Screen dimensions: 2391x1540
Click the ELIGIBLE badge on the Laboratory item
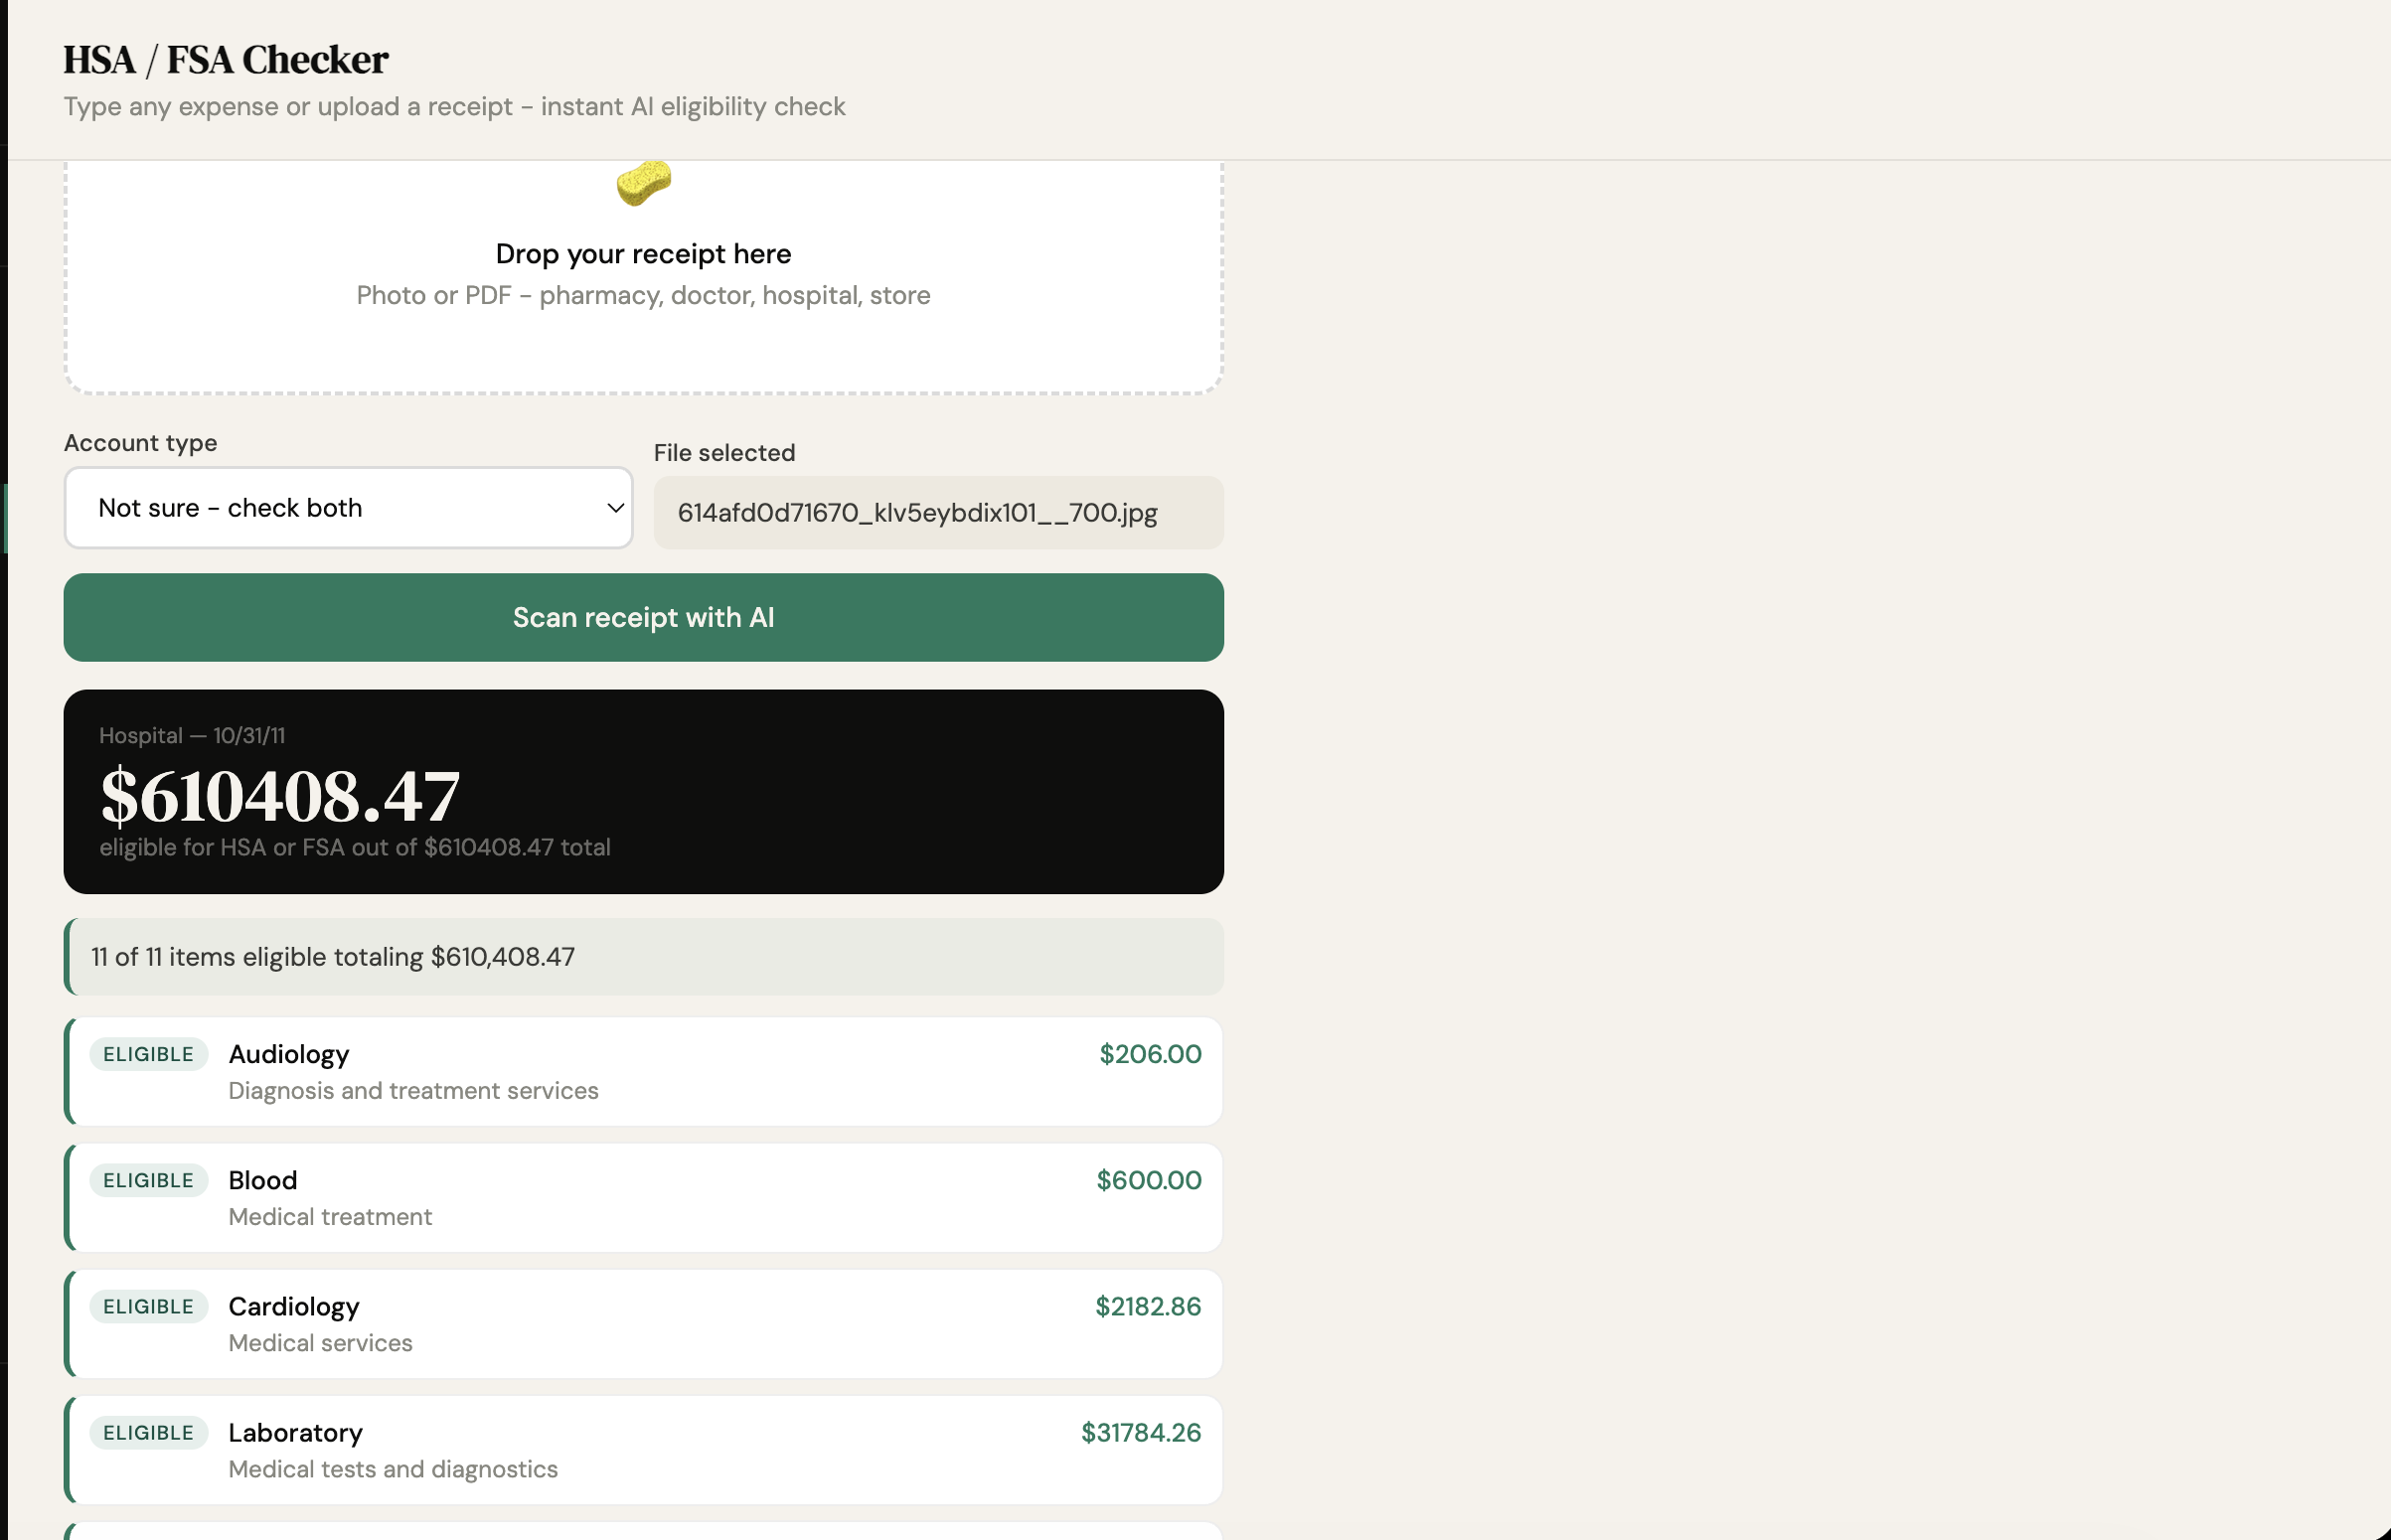click(148, 1432)
